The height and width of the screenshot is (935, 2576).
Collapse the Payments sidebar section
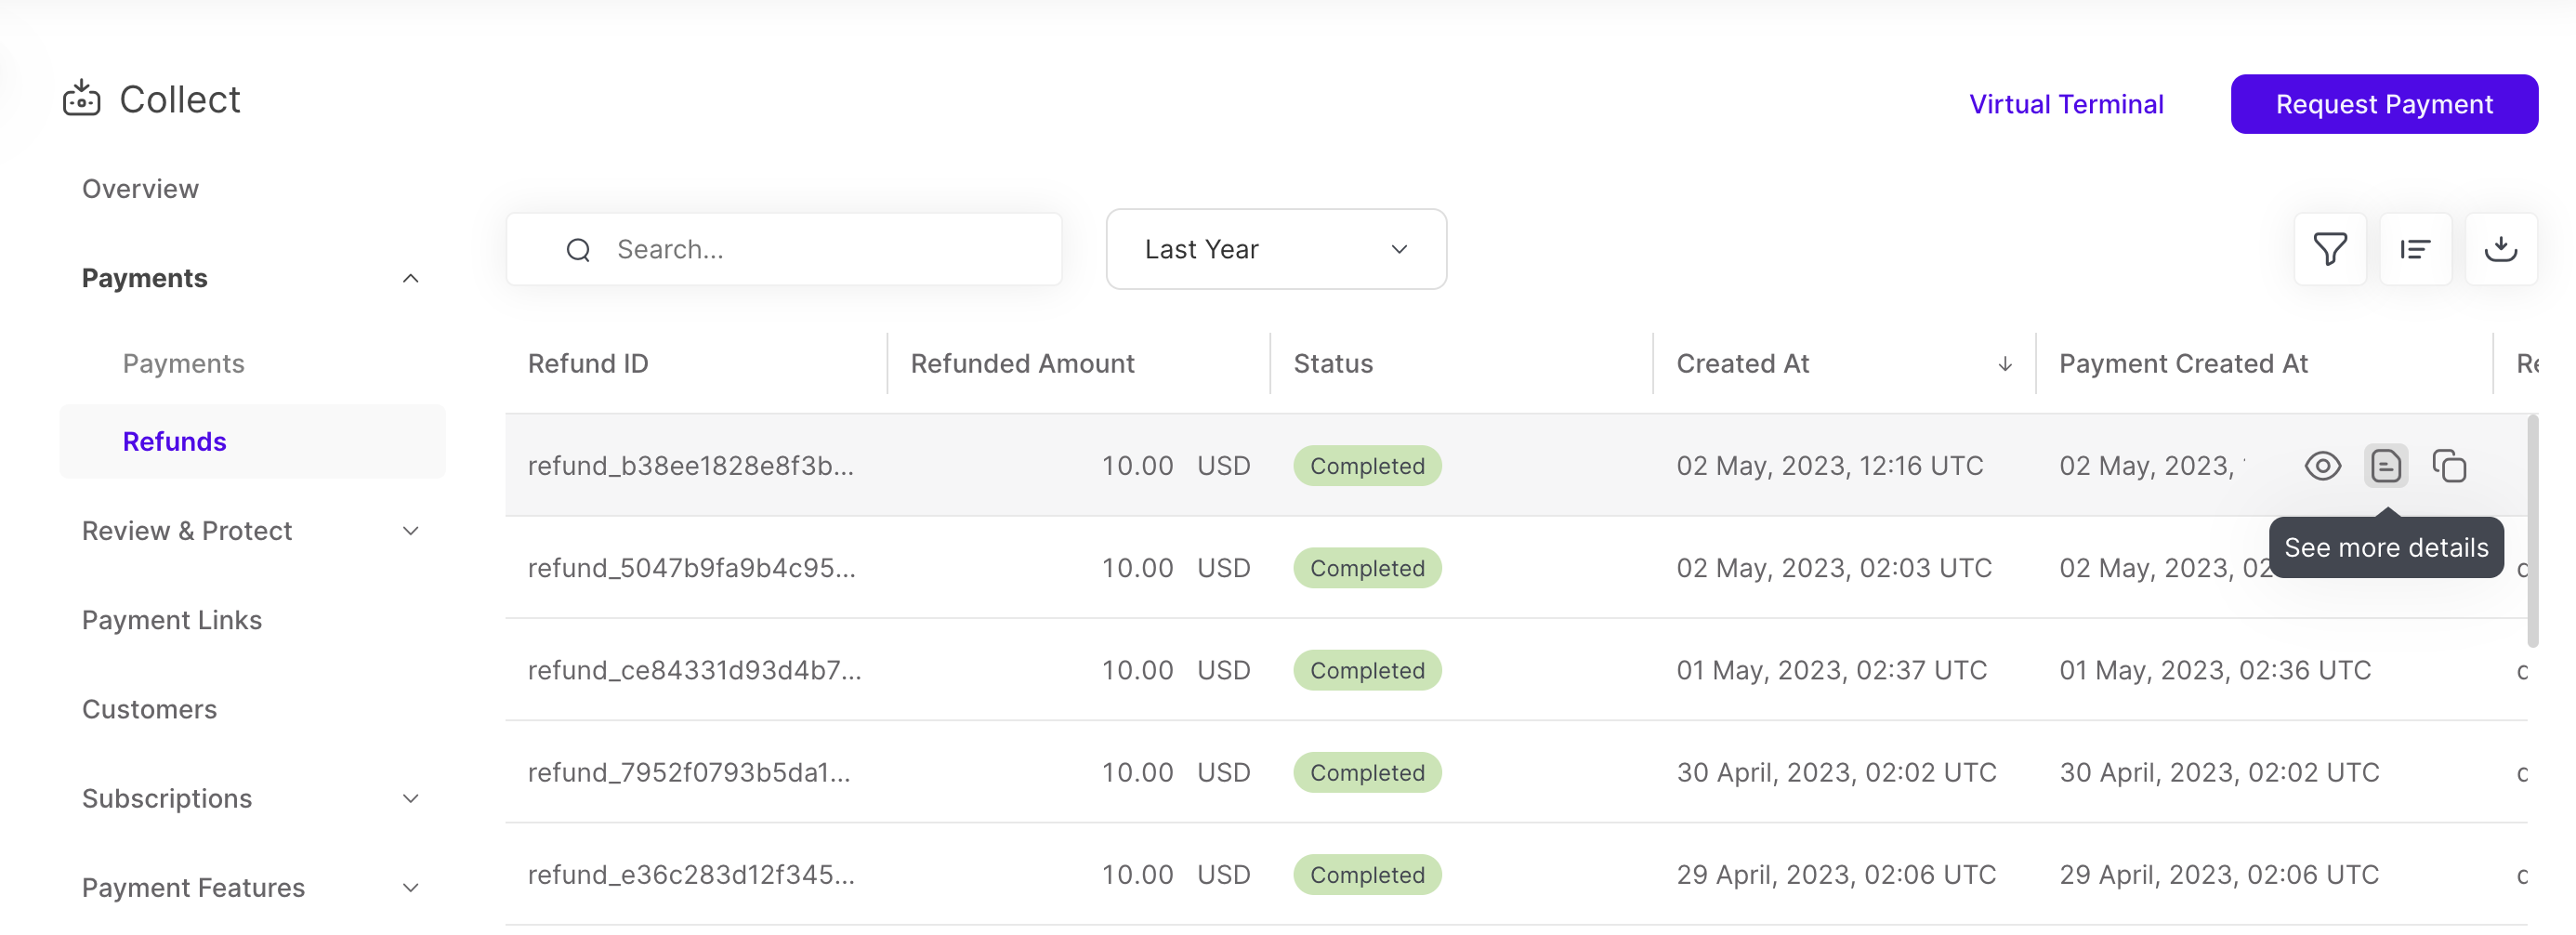pos(410,278)
